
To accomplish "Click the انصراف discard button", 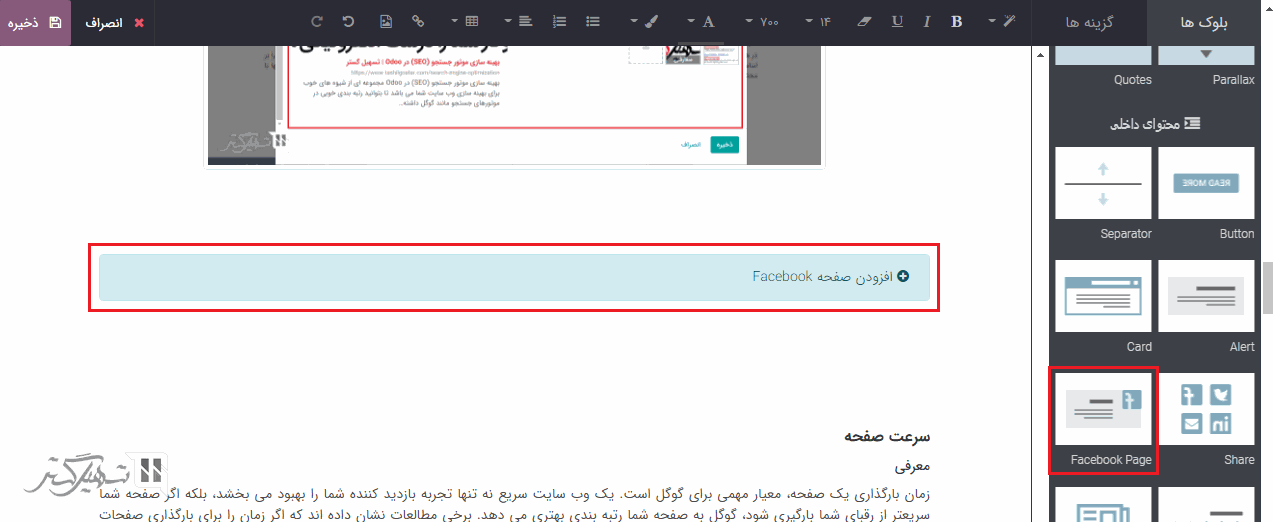I will pyautogui.click(x=113, y=22).
